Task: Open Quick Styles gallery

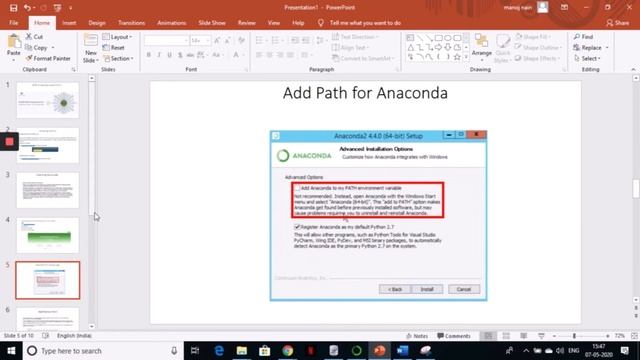Action: click(x=503, y=48)
